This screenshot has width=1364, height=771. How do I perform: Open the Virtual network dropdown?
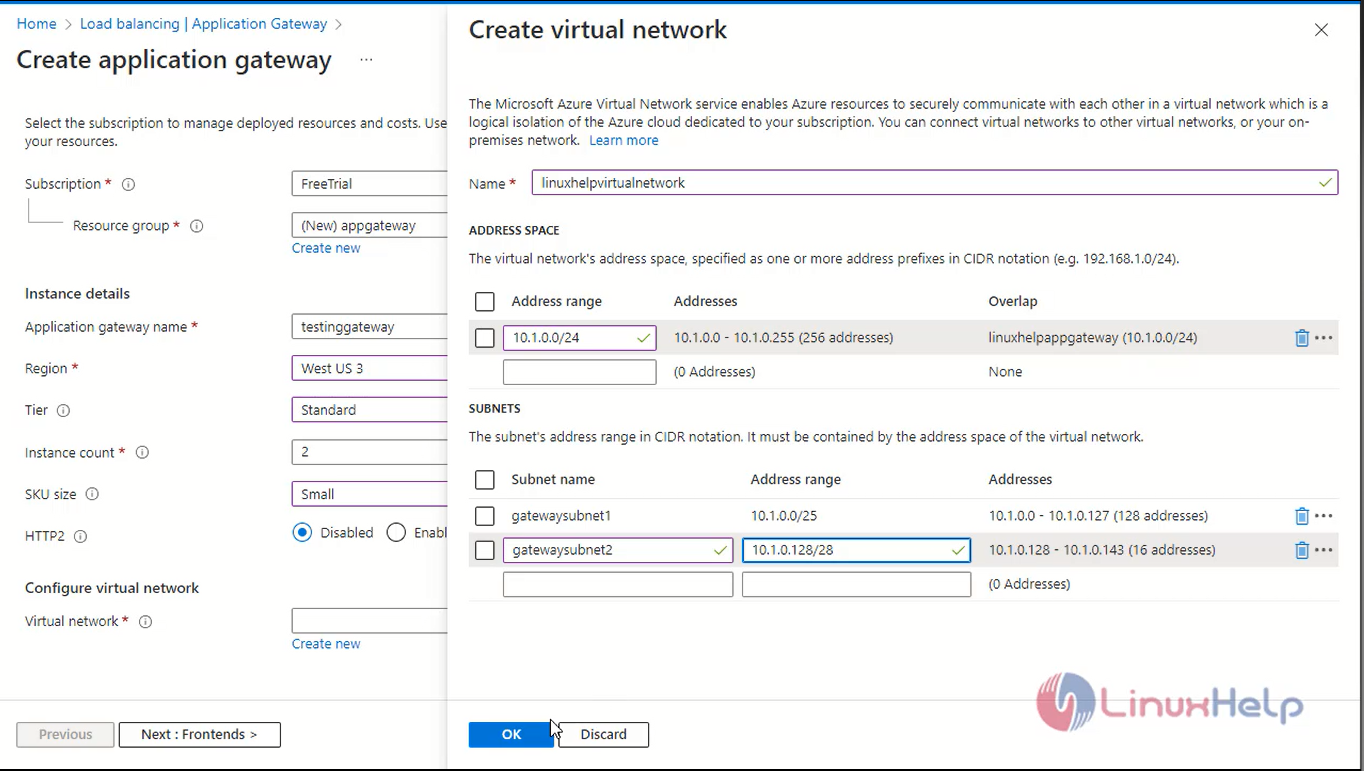(x=369, y=620)
